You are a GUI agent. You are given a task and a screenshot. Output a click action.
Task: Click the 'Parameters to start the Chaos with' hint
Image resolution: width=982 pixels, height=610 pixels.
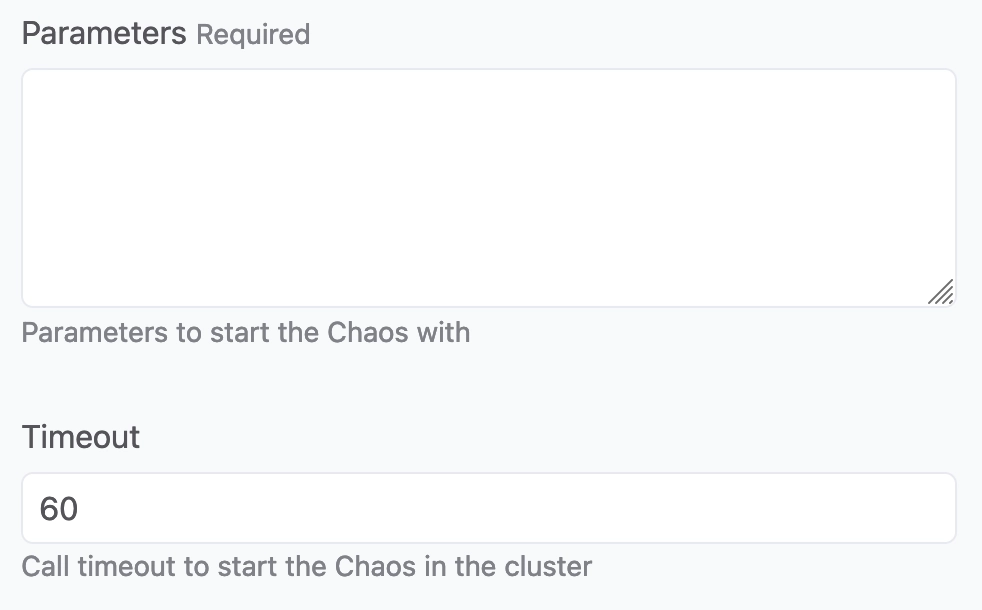tap(246, 333)
